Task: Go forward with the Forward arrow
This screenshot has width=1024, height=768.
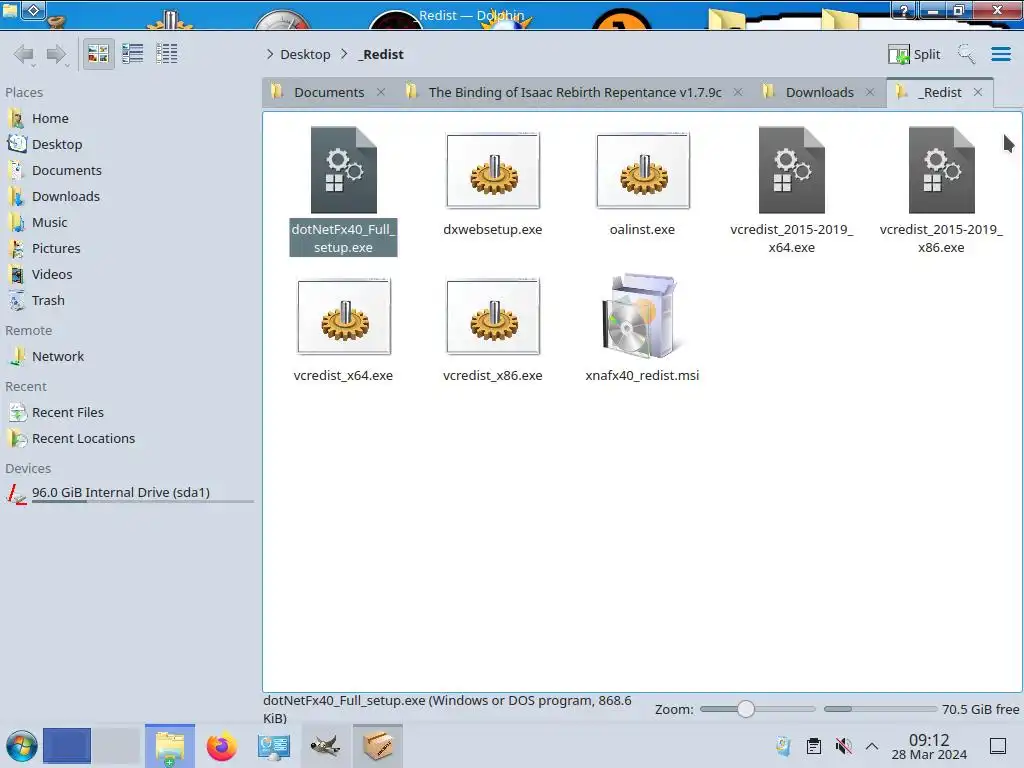Action: 57,54
